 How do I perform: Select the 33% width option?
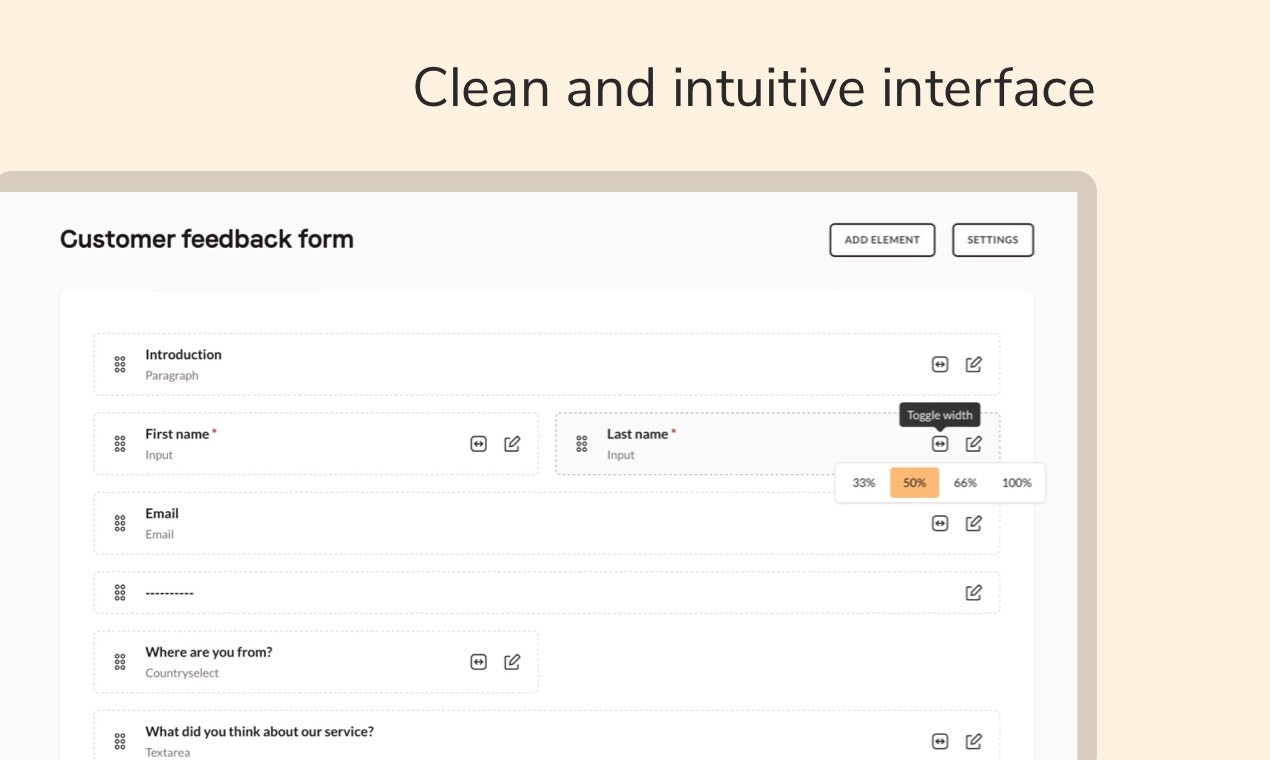click(x=864, y=483)
